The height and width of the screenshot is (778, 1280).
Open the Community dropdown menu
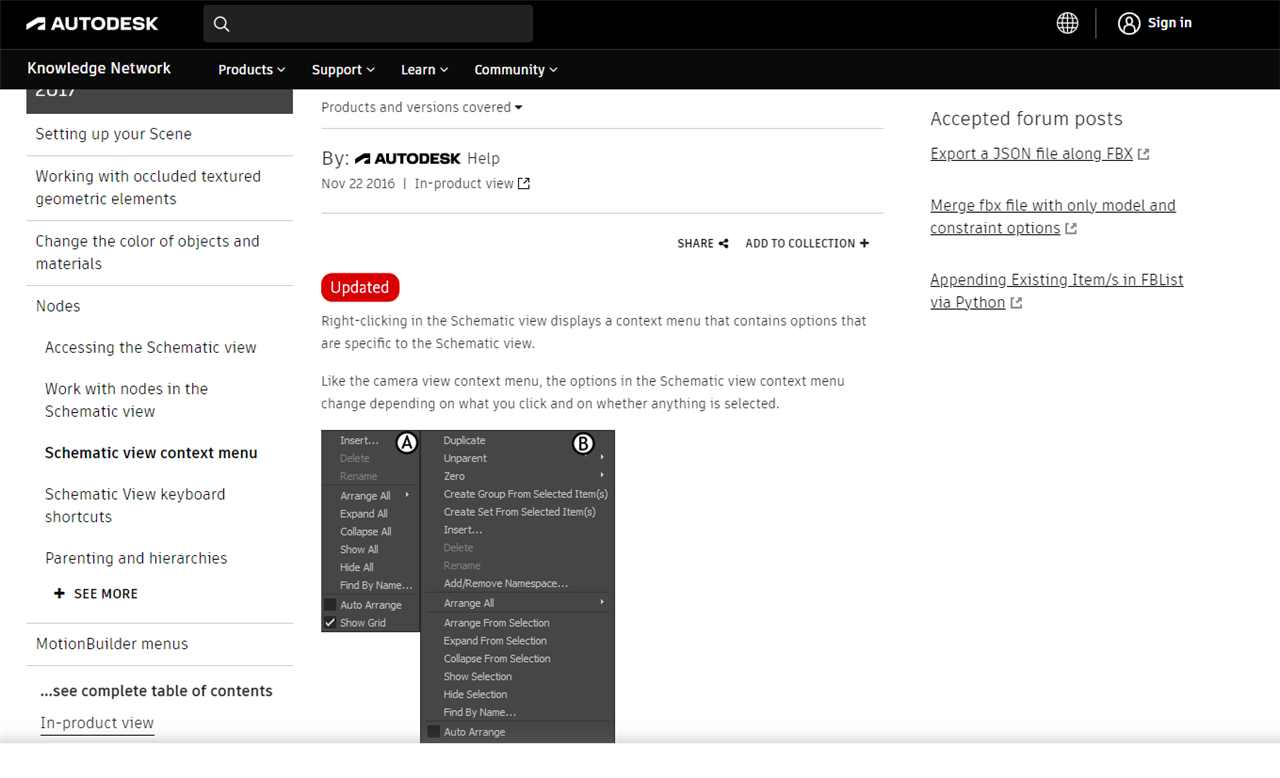[x=516, y=70]
